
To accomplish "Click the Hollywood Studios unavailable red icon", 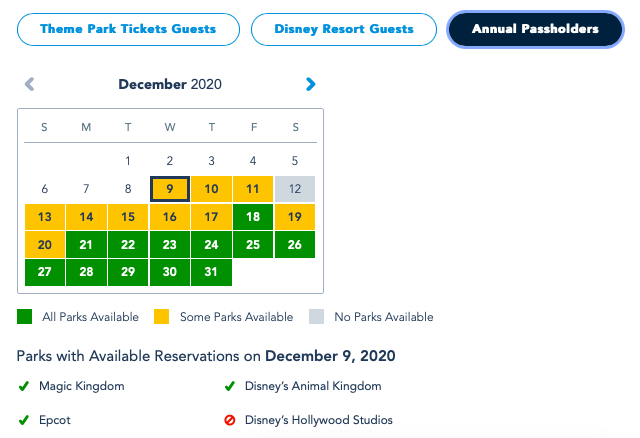I will [x=230, y=420].
